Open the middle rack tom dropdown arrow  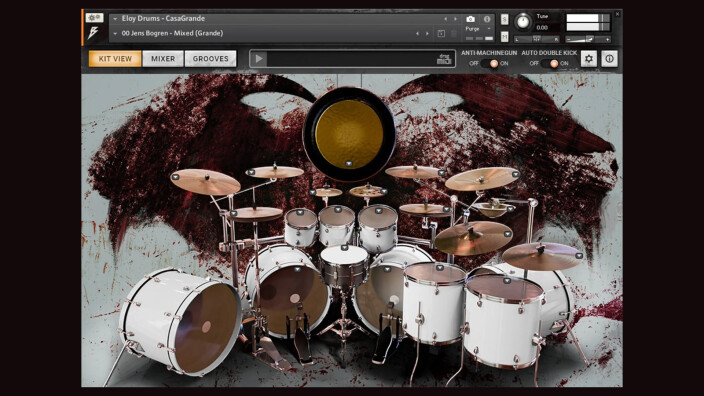337,210
